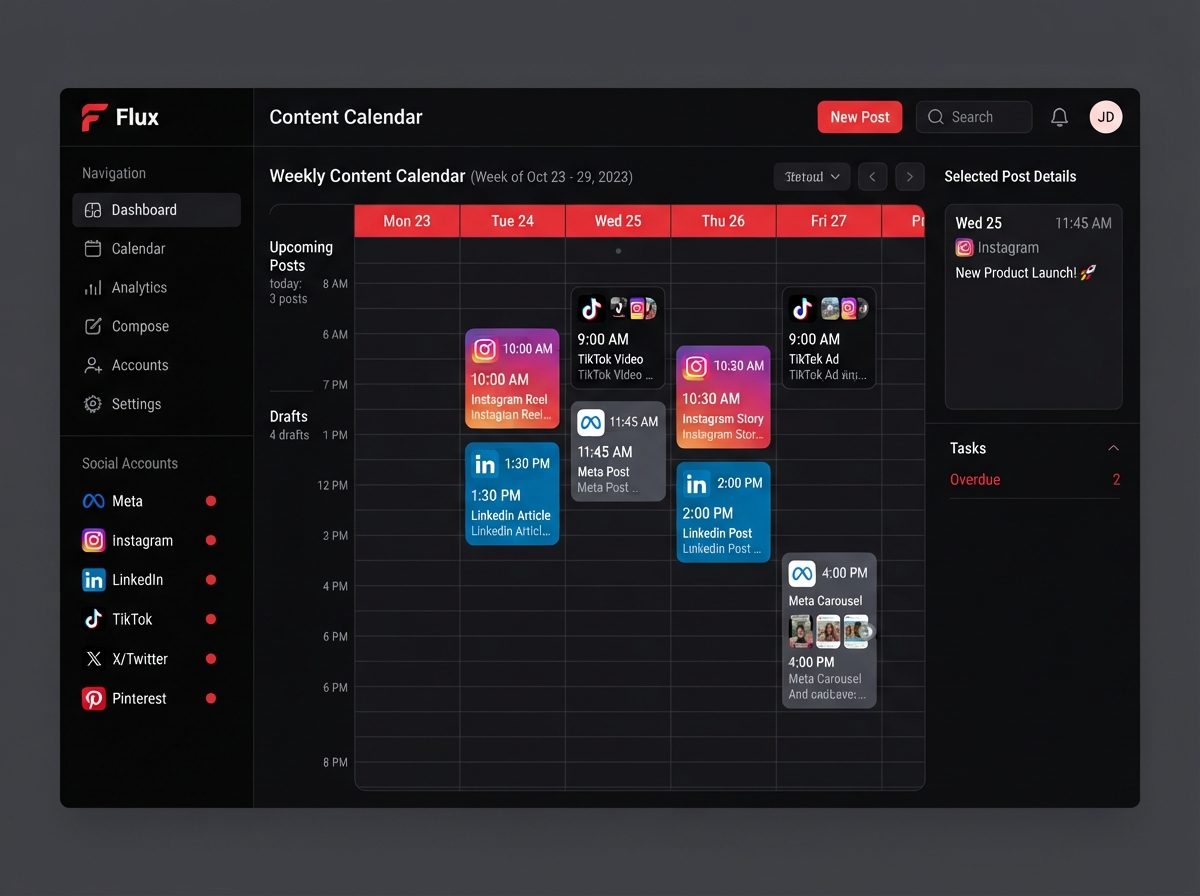Viewport: 1200px width, 896px height.
Task: Click the Drafts section label
Action: pos(289,416)
